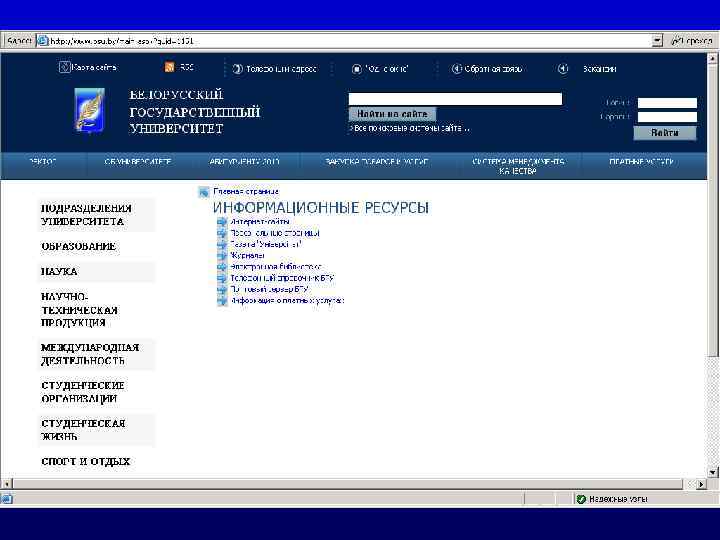Click the breadcrumb icon before Главная страница

pyautogui.click(x=203, y=192)
